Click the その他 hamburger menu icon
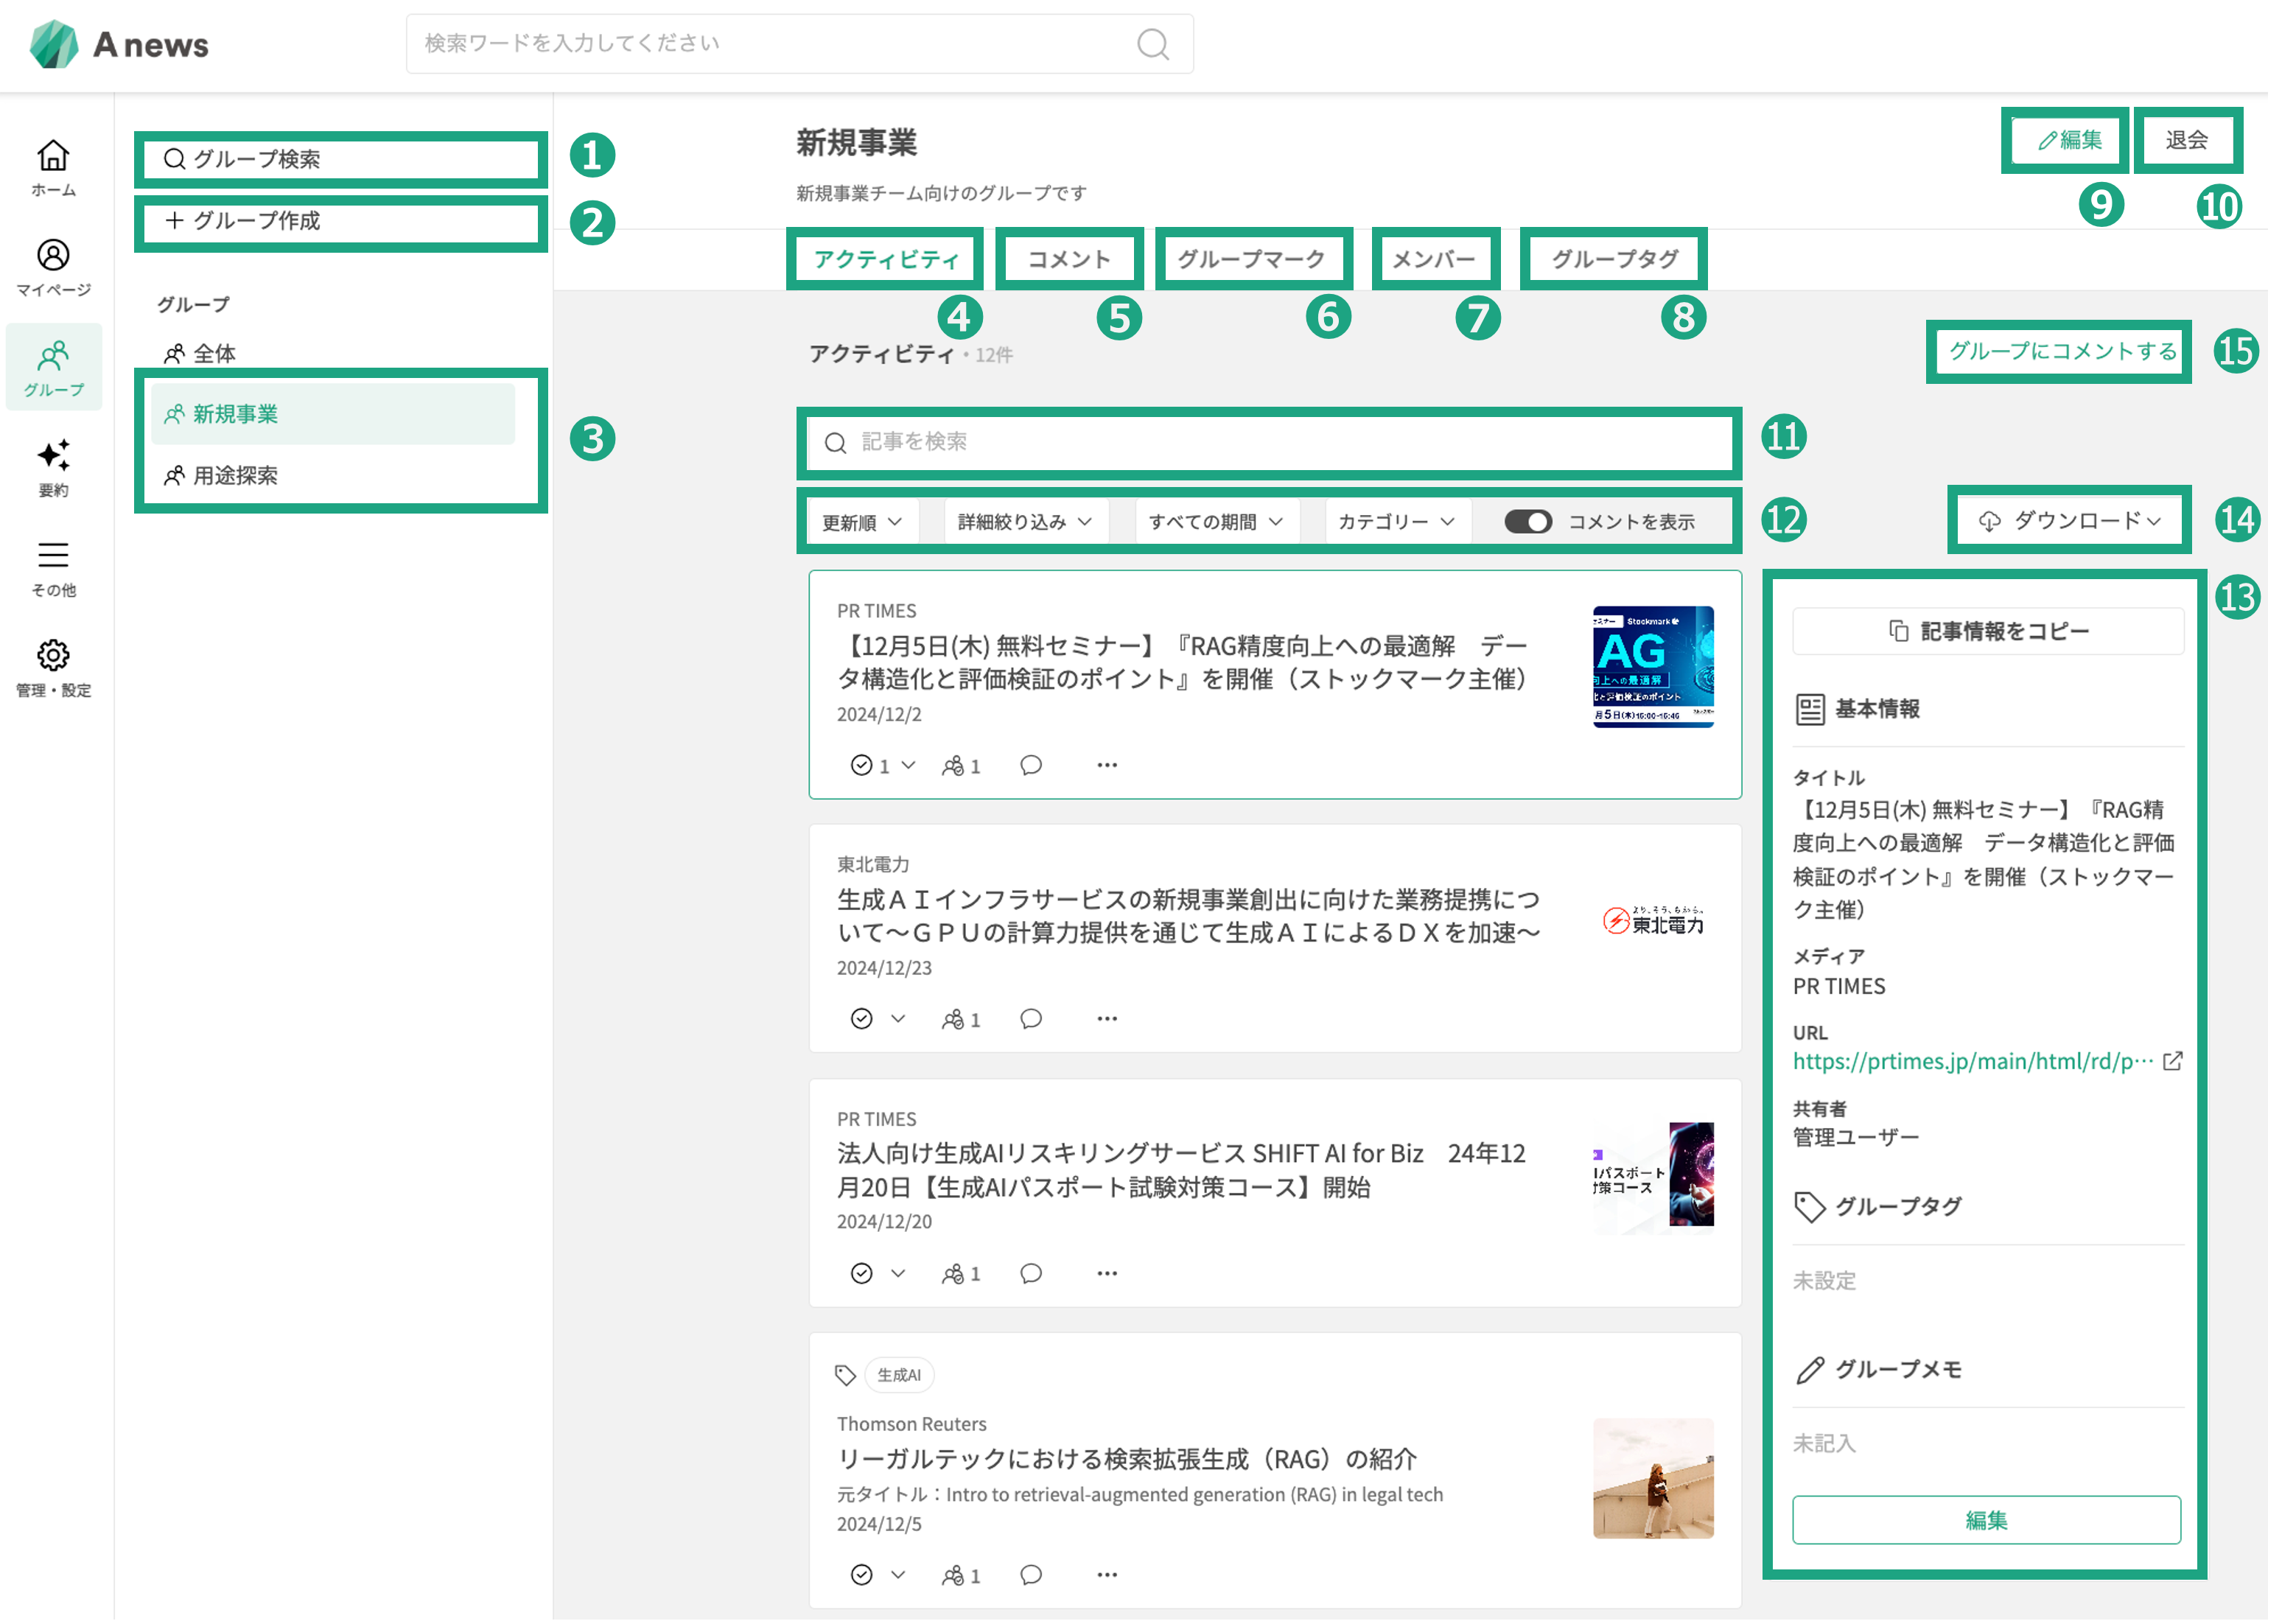The image size is (2296, 1621). pos(53,555)
